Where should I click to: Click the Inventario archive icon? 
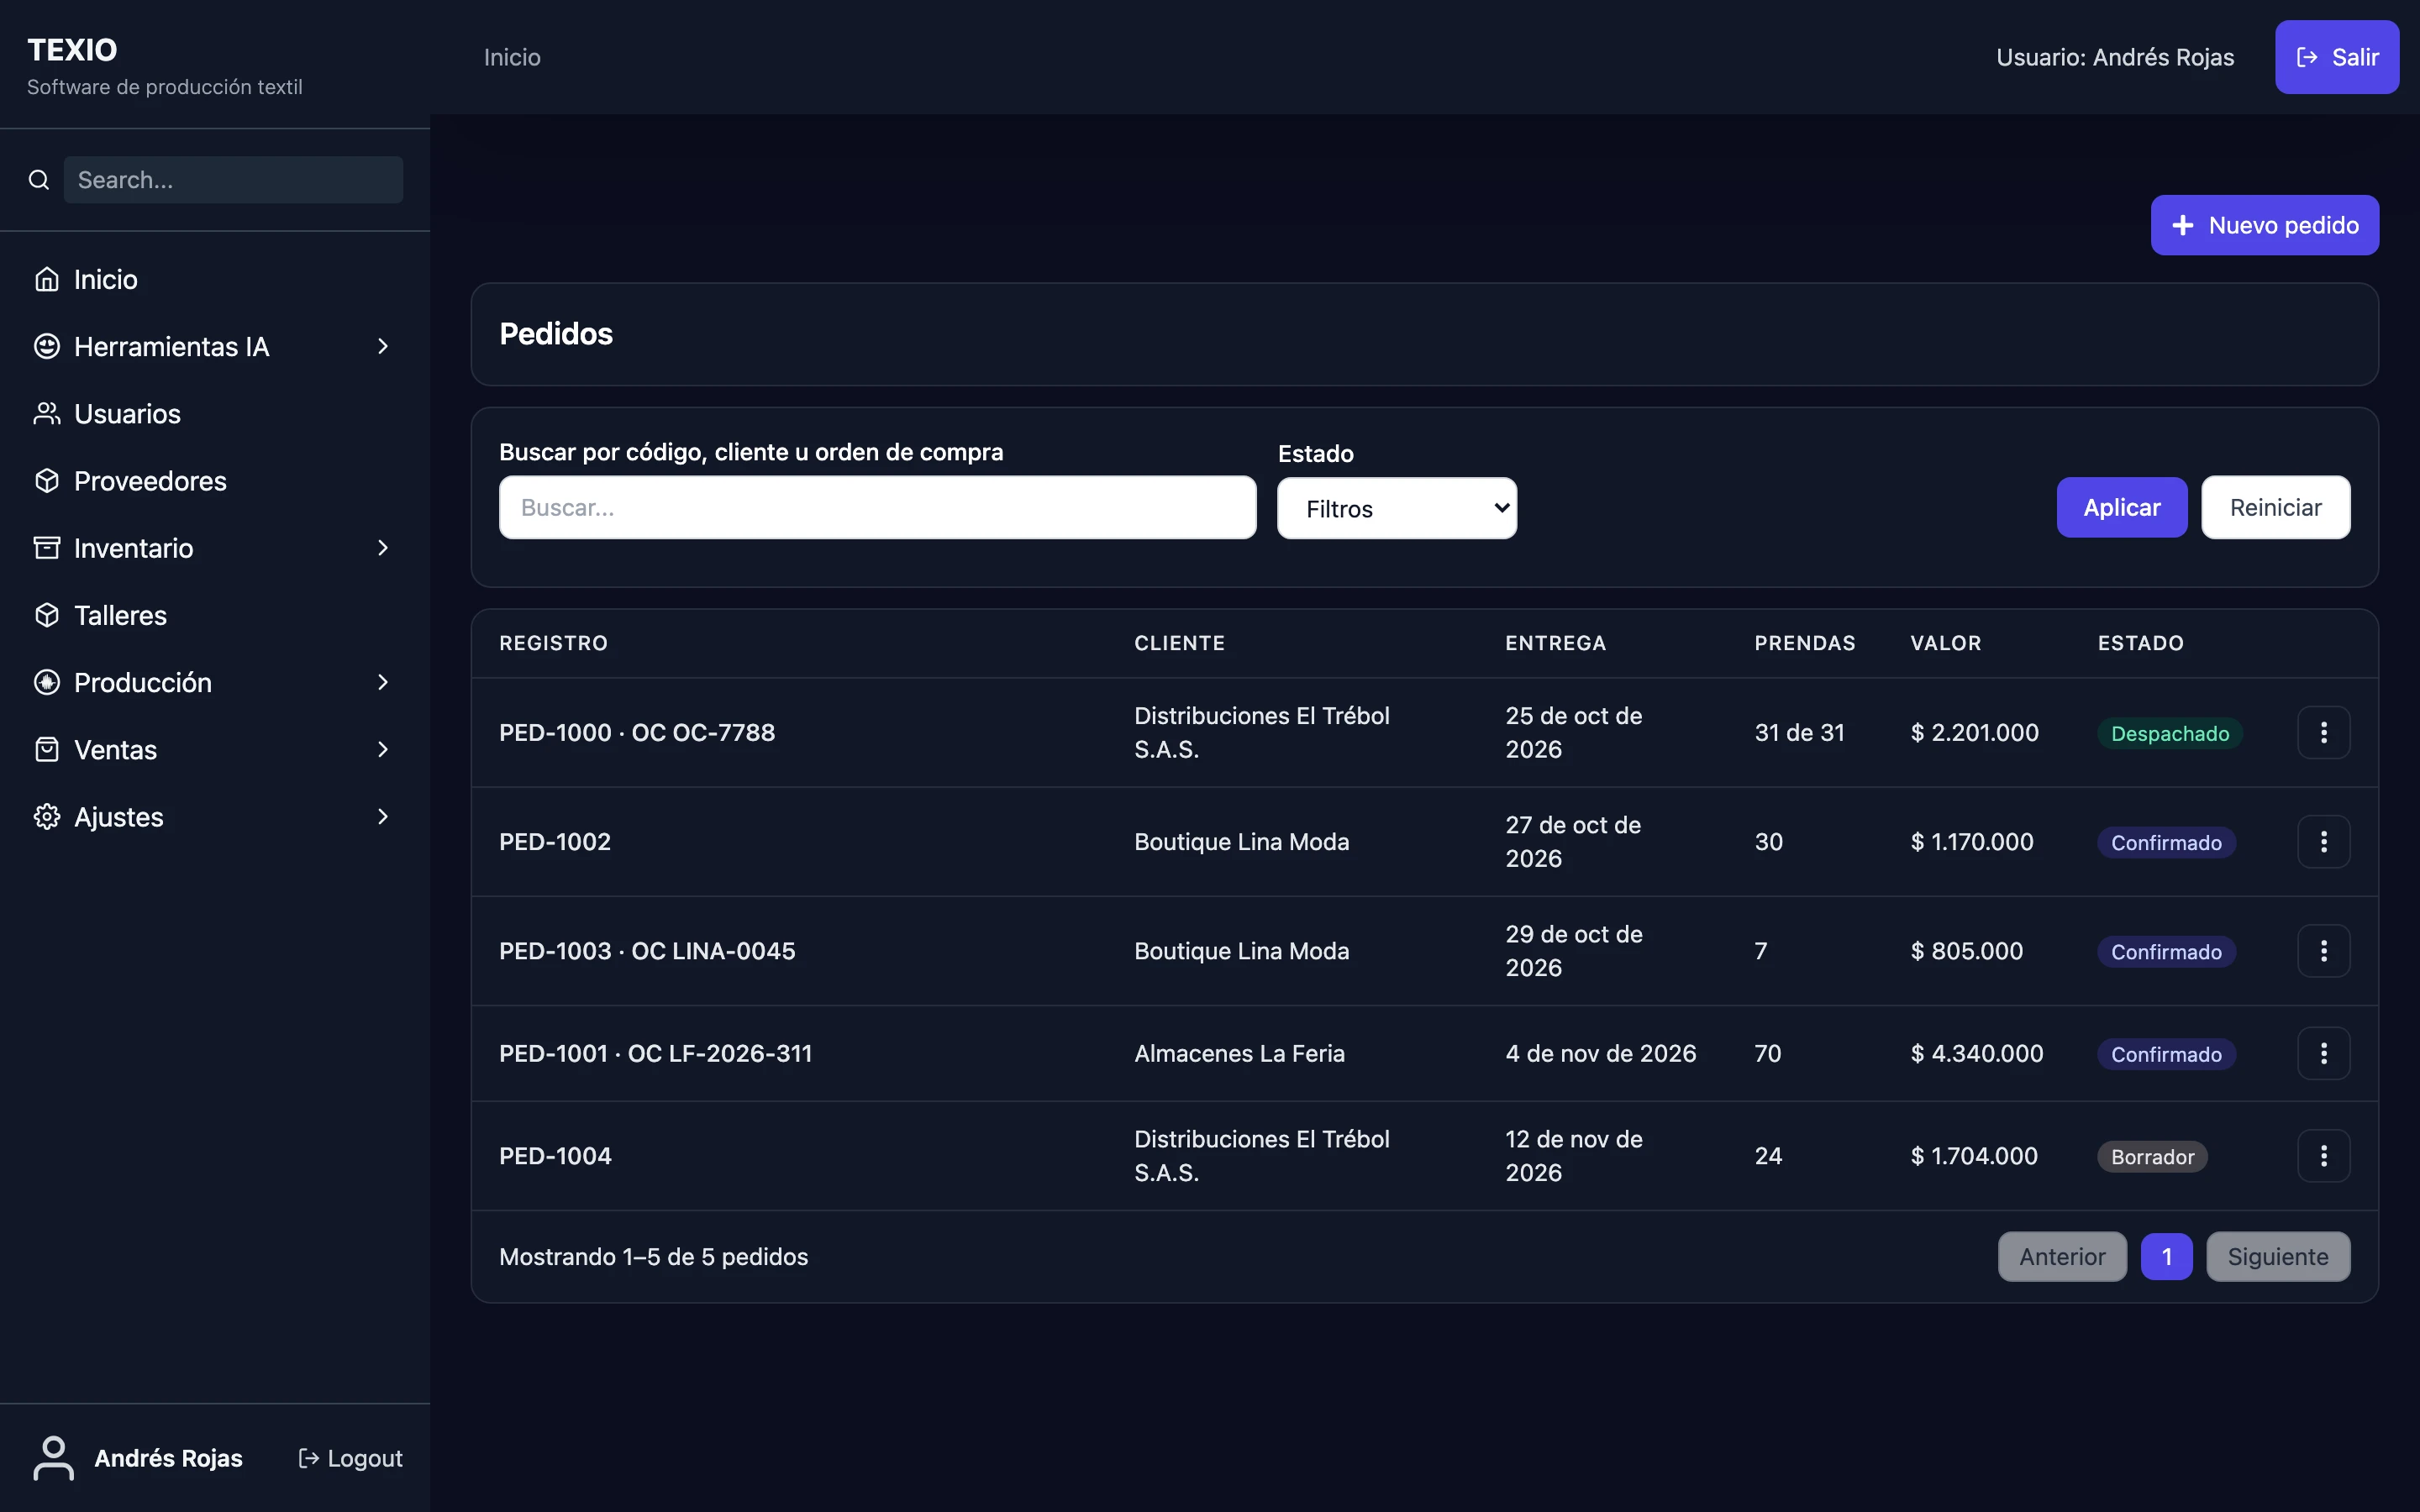(47, 547)
